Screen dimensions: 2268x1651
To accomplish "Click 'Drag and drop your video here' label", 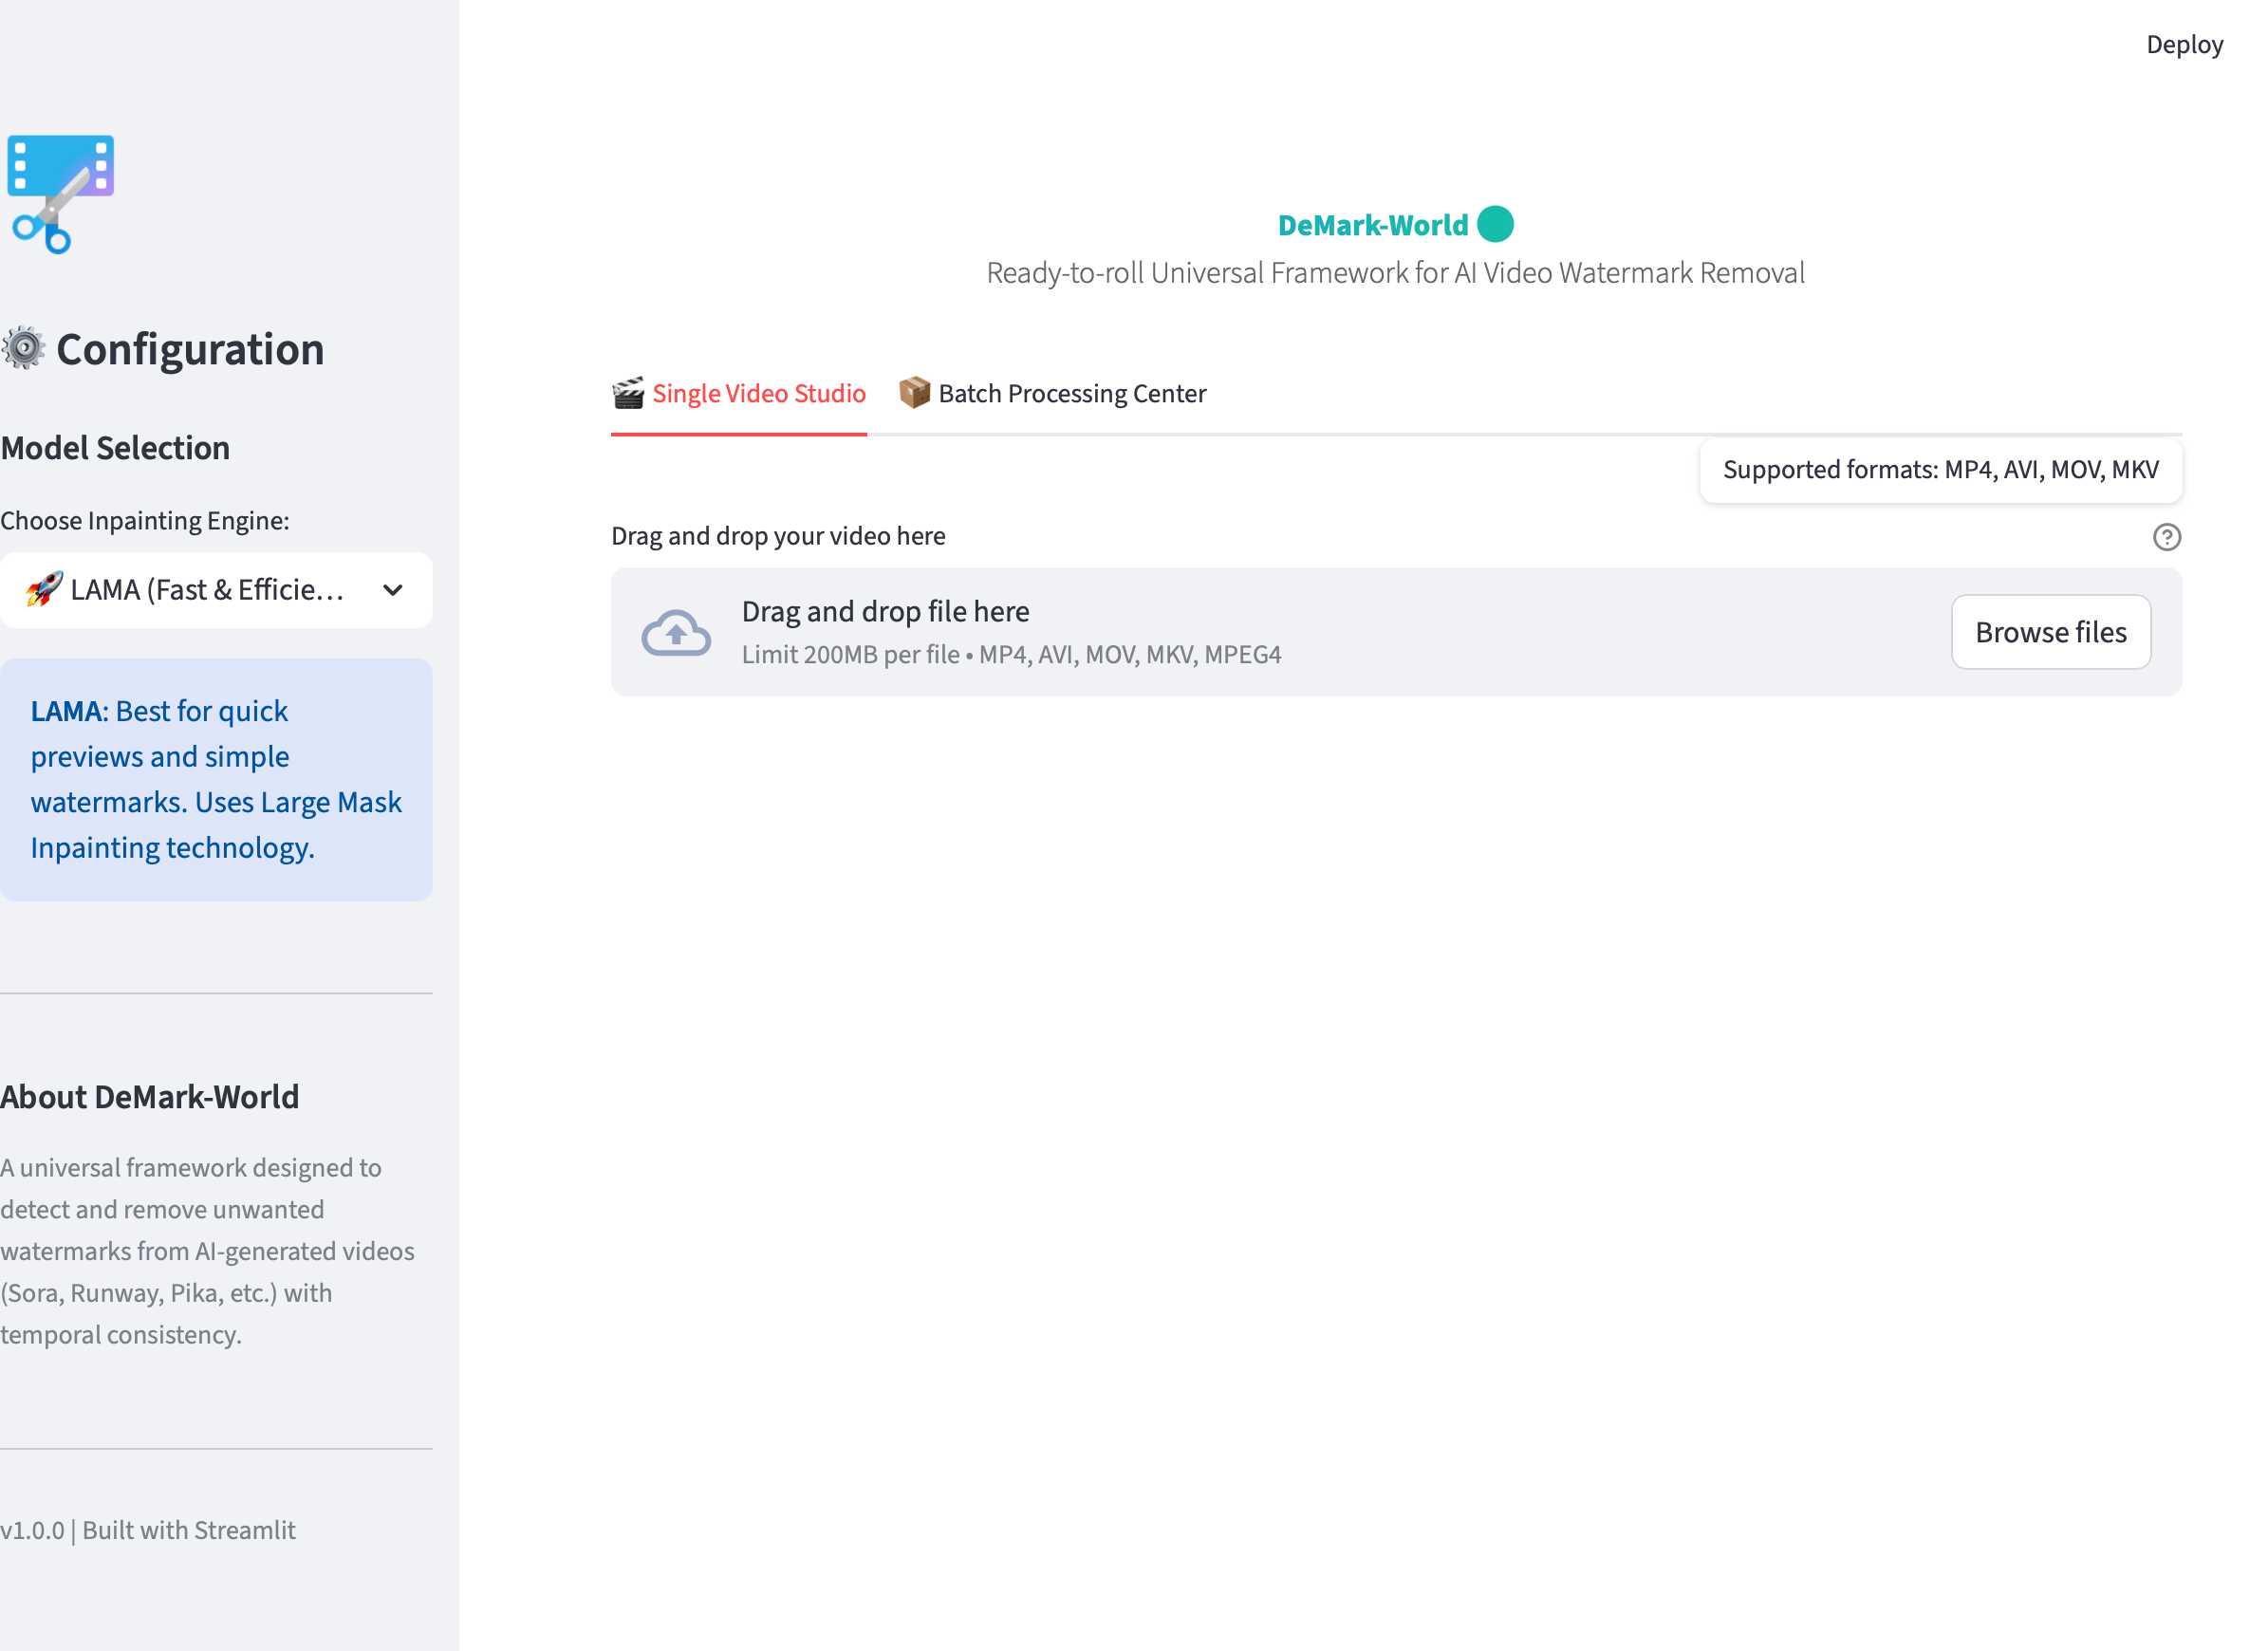I will tap(778, 536).
